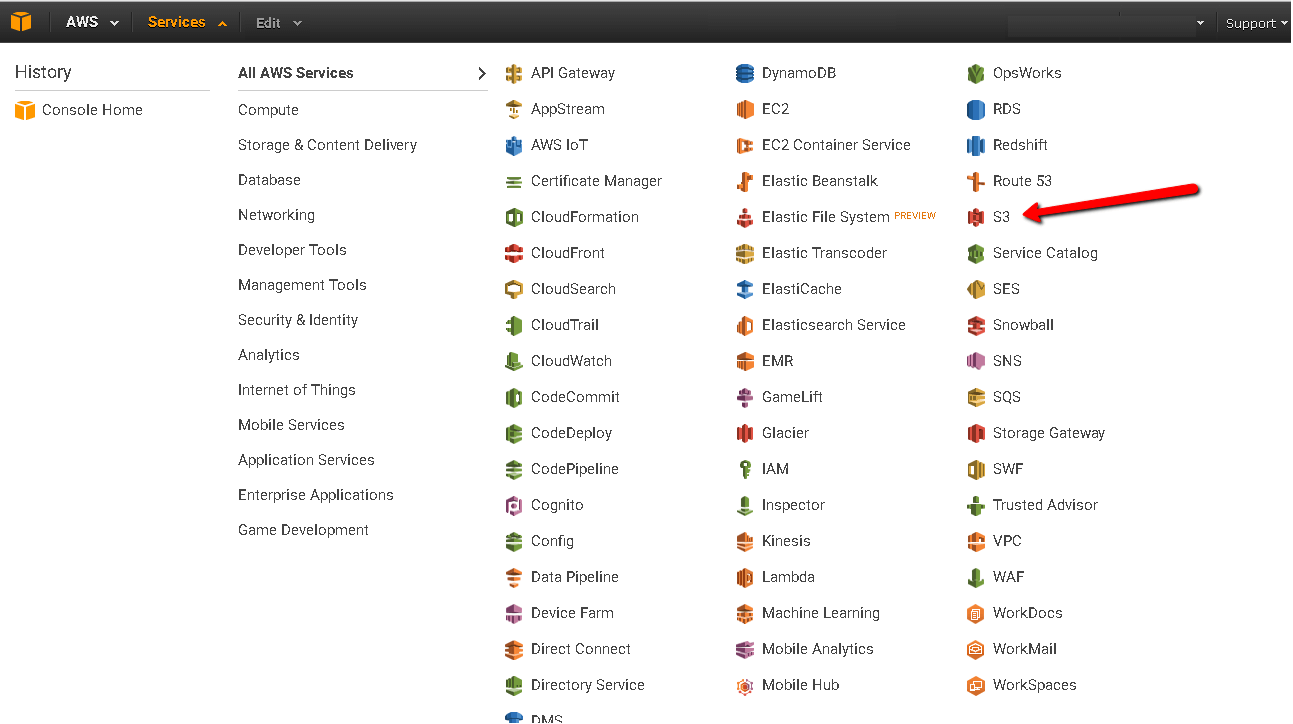
Task: Choose Storage & Content Delivery category
Action: coord(327,145)
